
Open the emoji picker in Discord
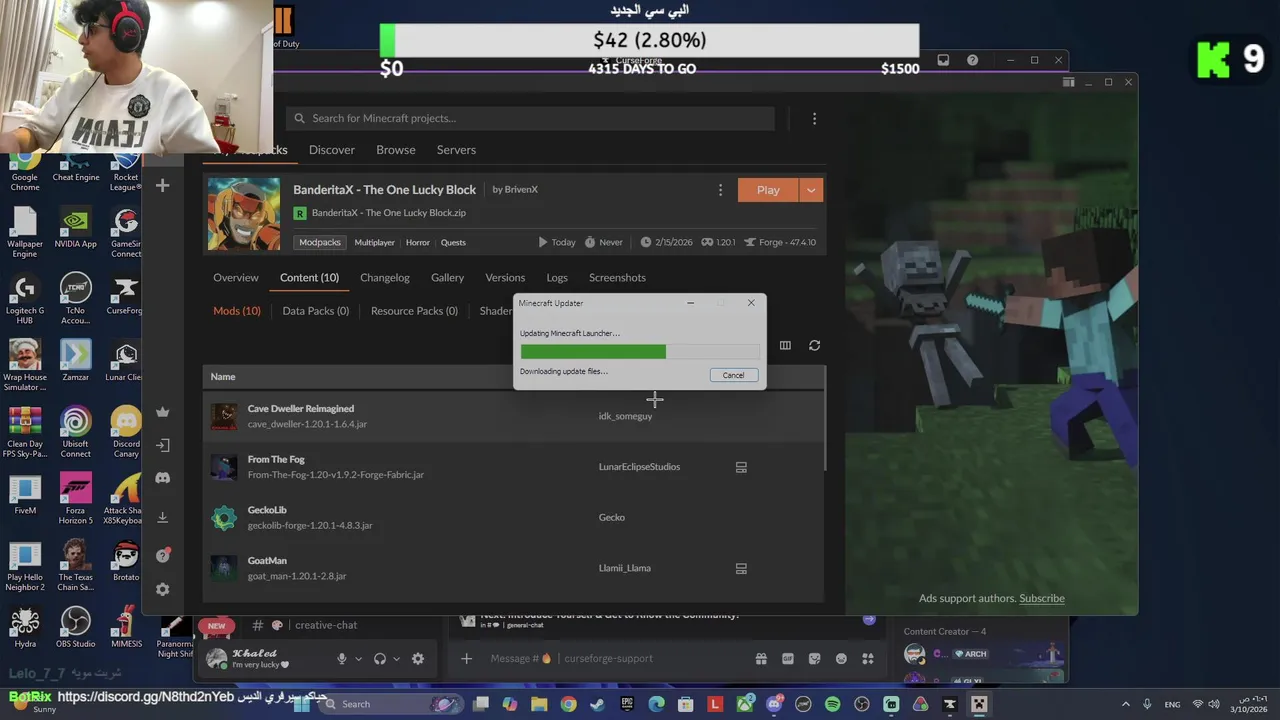coord(841,659)
